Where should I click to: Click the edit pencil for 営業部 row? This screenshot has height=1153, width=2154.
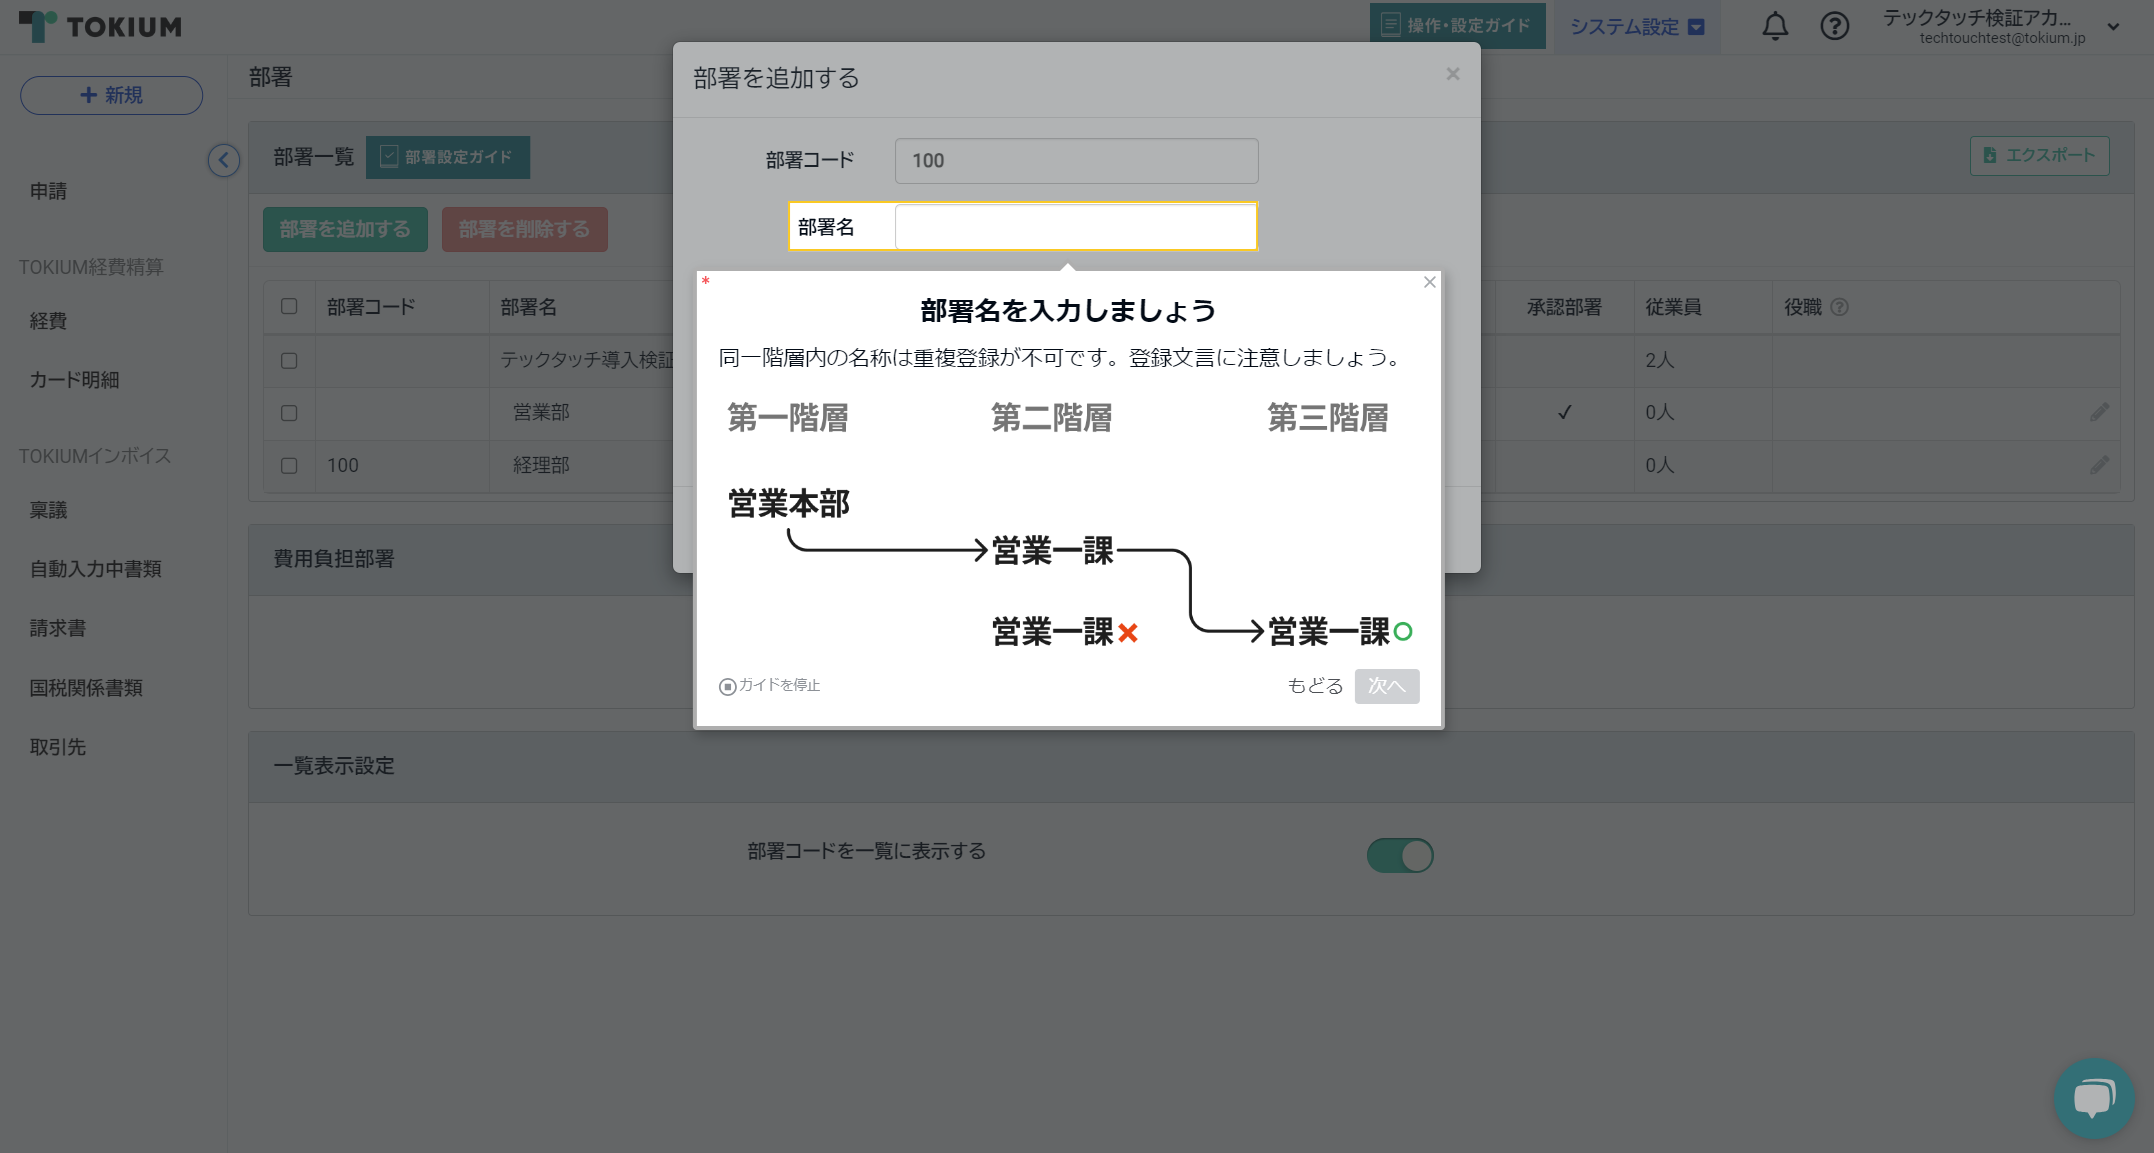point(2099,412)
